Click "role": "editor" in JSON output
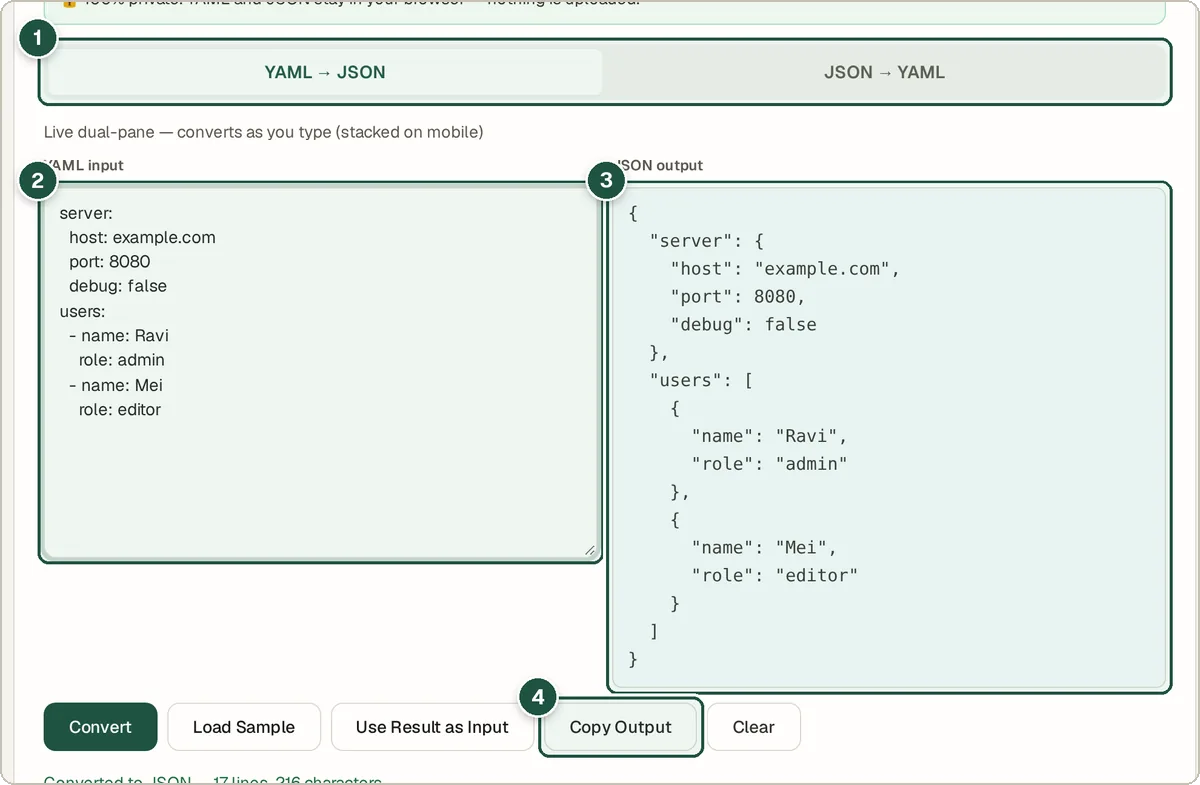Screen dimensions: 1200x785 coord(775,576)
